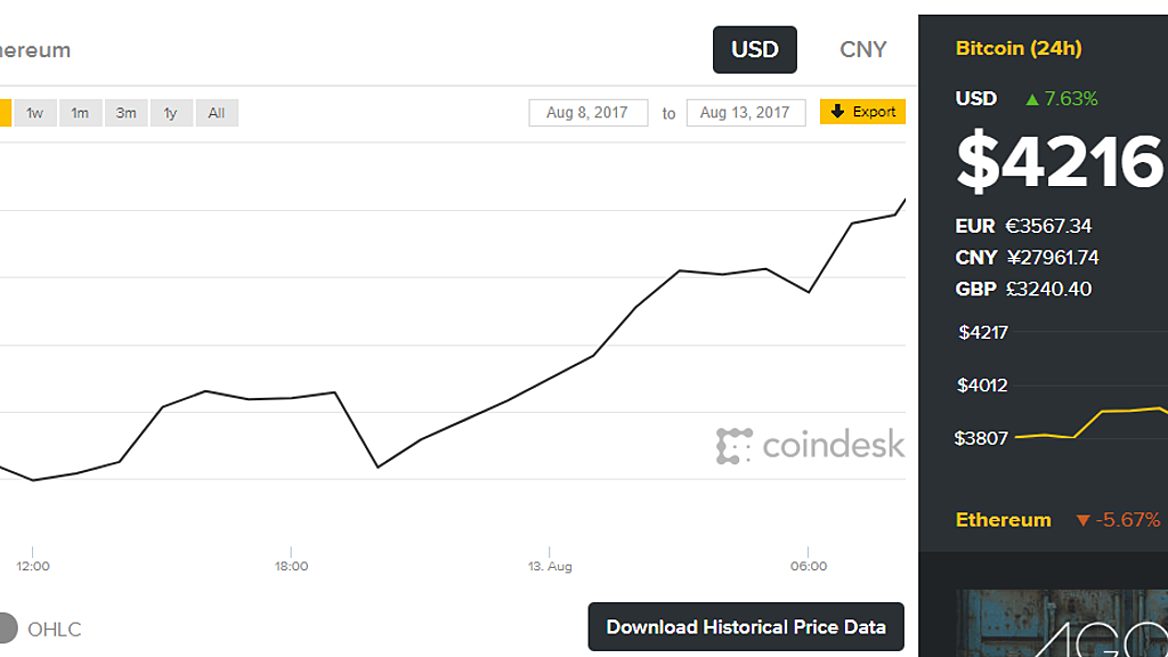Show the 1y time range
This screenshot has height=657, width=1168.
coord(171,113)
